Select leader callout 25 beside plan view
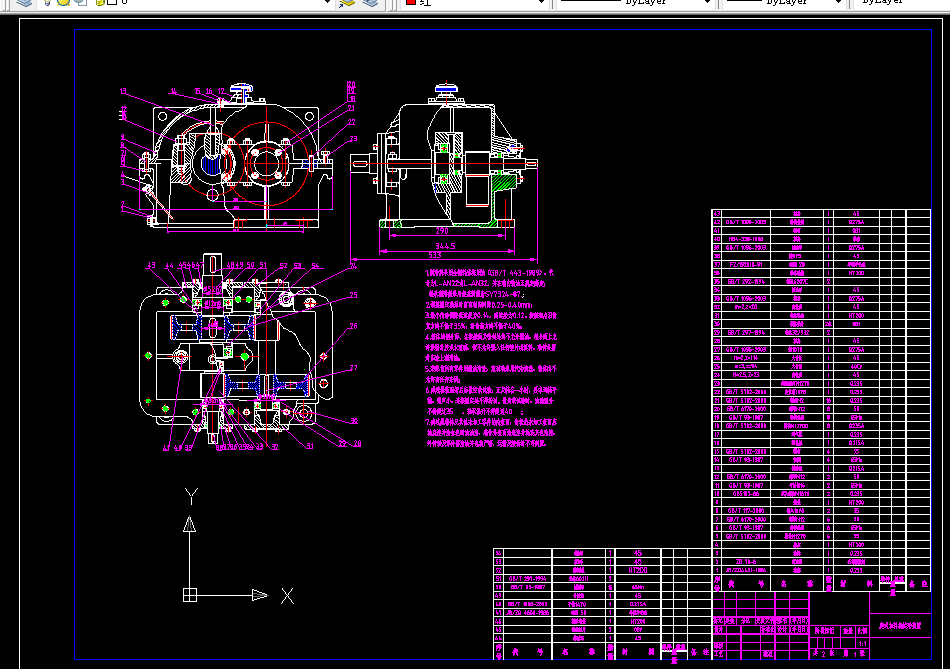This screenshot has width=950, height=669. pos(353,295)
